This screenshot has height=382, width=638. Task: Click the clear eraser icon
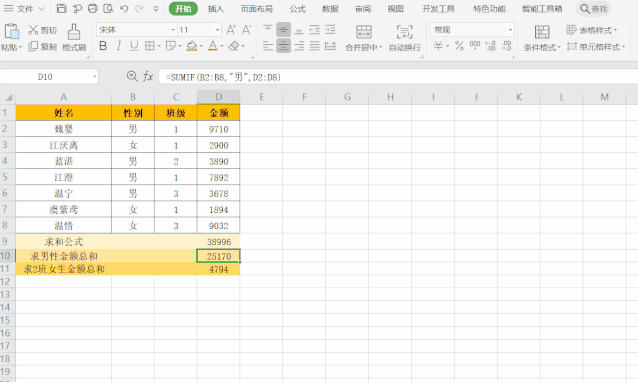(234, 46)
